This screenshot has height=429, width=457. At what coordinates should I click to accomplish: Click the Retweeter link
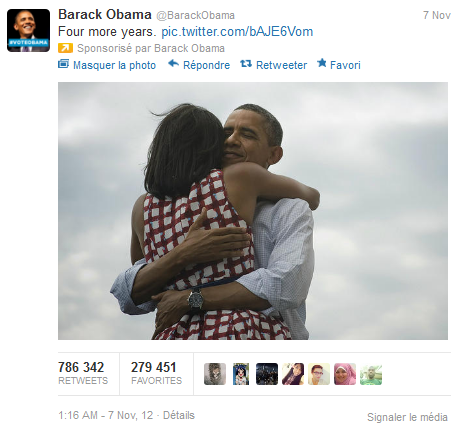point(281,65)
